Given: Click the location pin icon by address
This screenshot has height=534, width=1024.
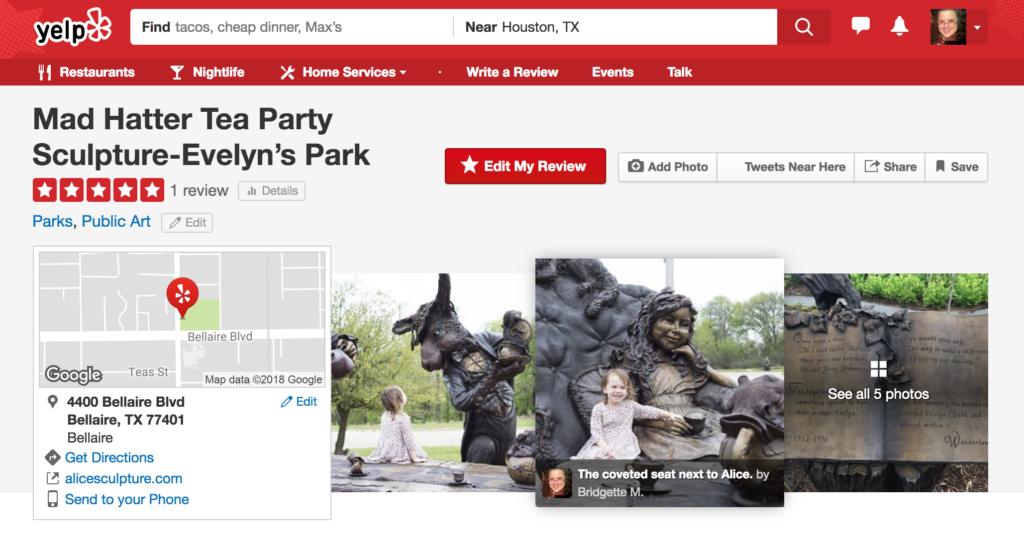Looking at the screenshot, I should coord(53,402).
